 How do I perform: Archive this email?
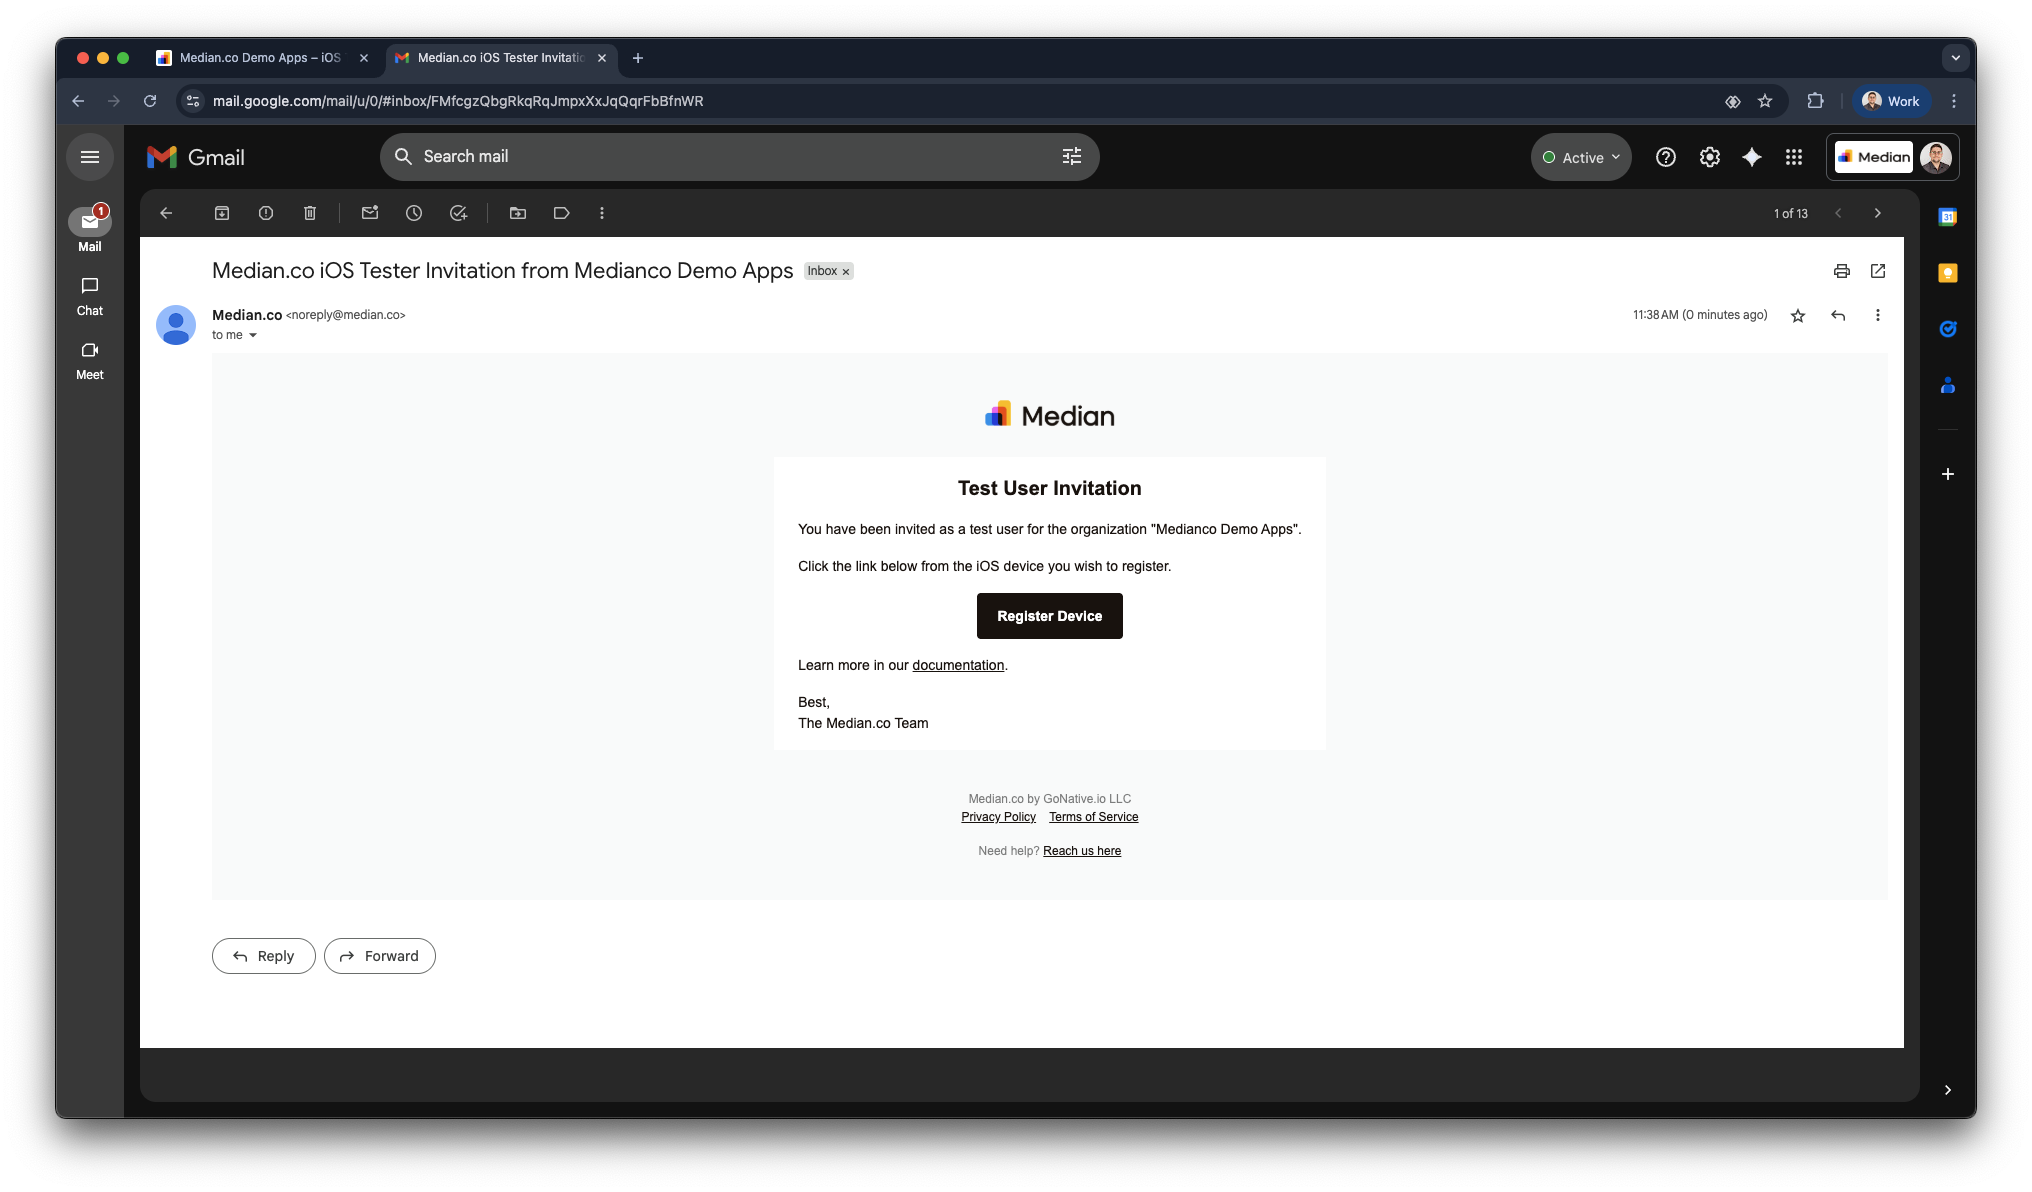coord(221,213)
